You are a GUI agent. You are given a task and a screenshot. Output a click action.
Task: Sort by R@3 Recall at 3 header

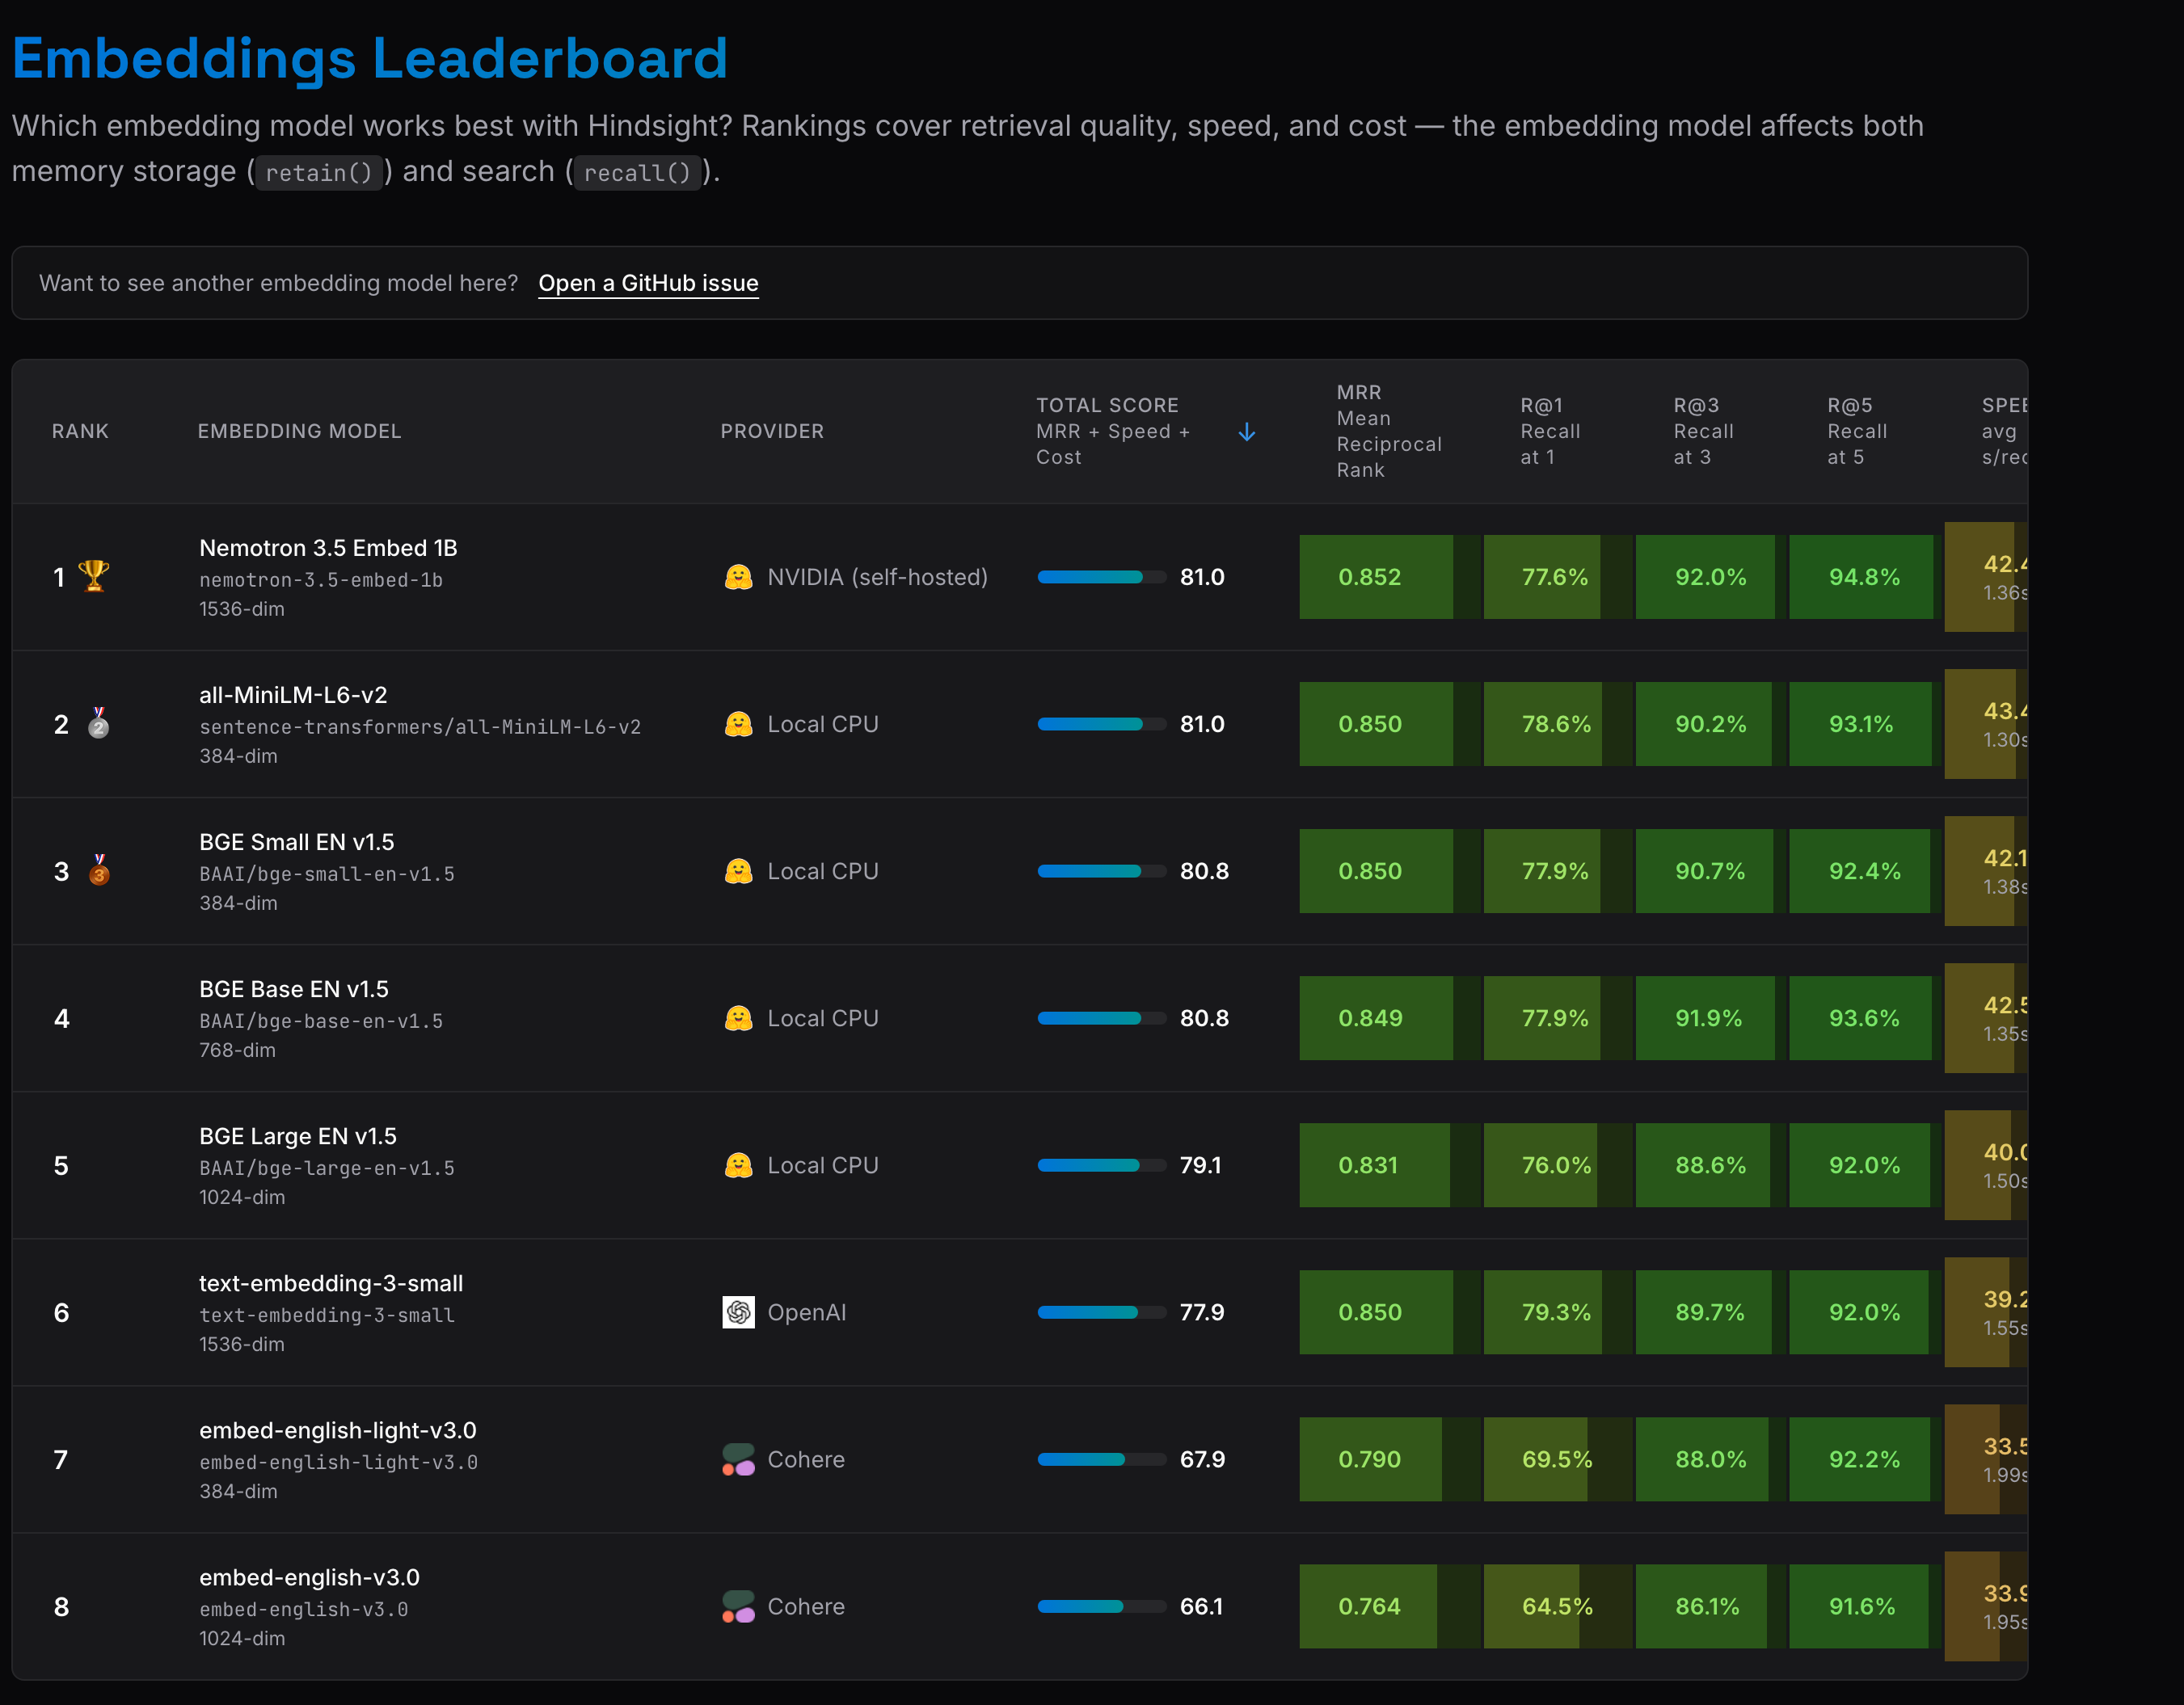coord(1703,431)
